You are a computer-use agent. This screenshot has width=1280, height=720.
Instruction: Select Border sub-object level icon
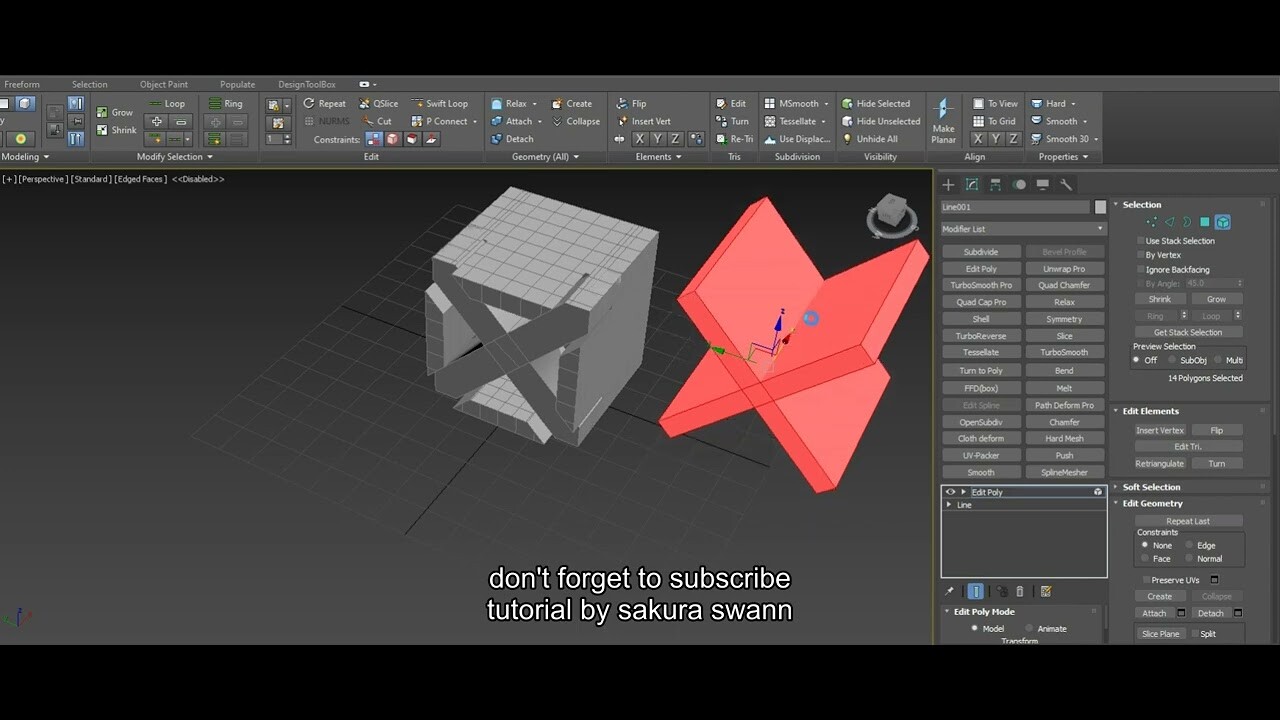[x=1187, y=222]
